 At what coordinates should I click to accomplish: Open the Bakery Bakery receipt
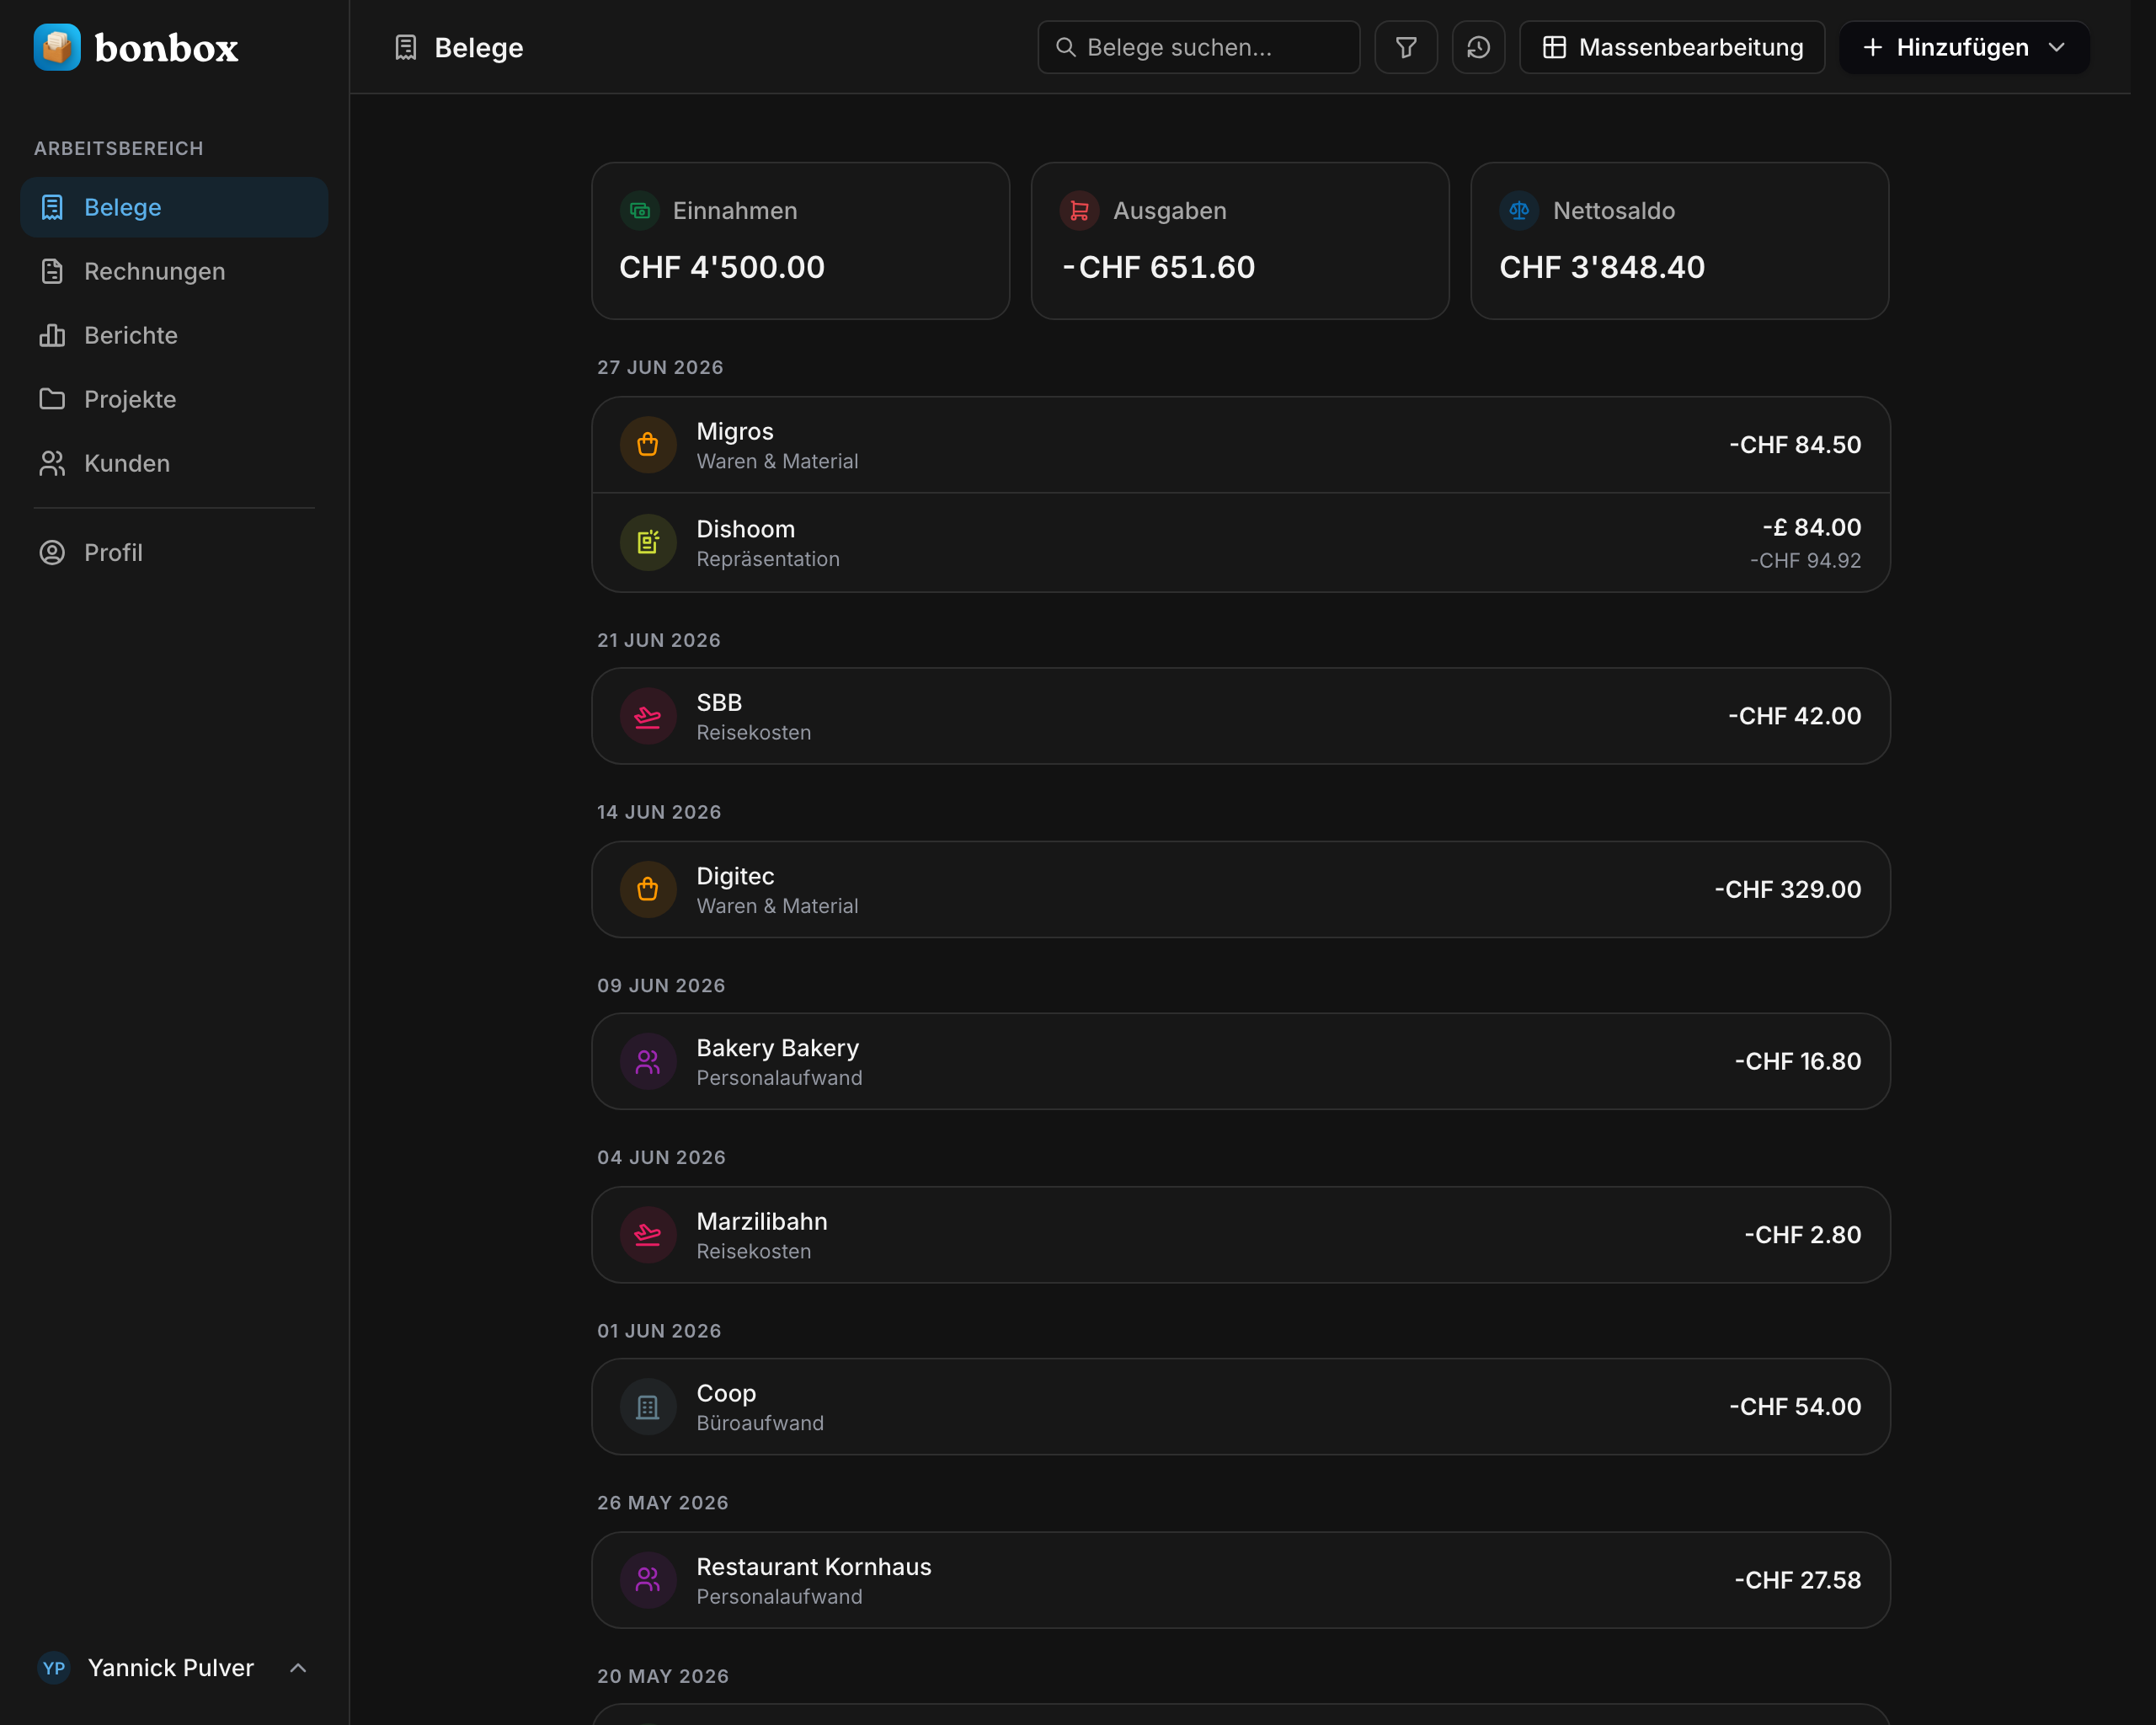pyautogui.click(x=1240, y=1061)
